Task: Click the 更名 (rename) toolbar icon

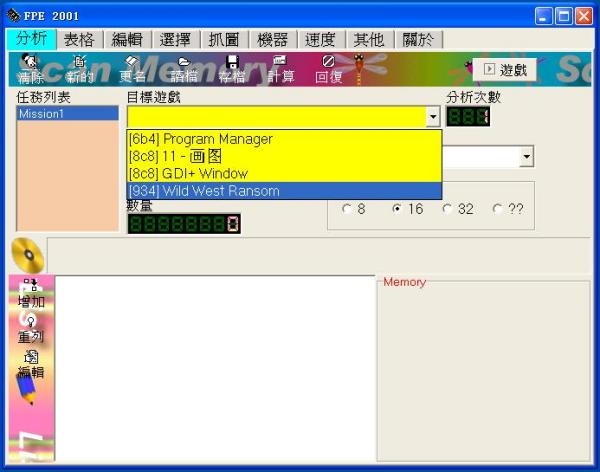Action: (x=132, y=69)
